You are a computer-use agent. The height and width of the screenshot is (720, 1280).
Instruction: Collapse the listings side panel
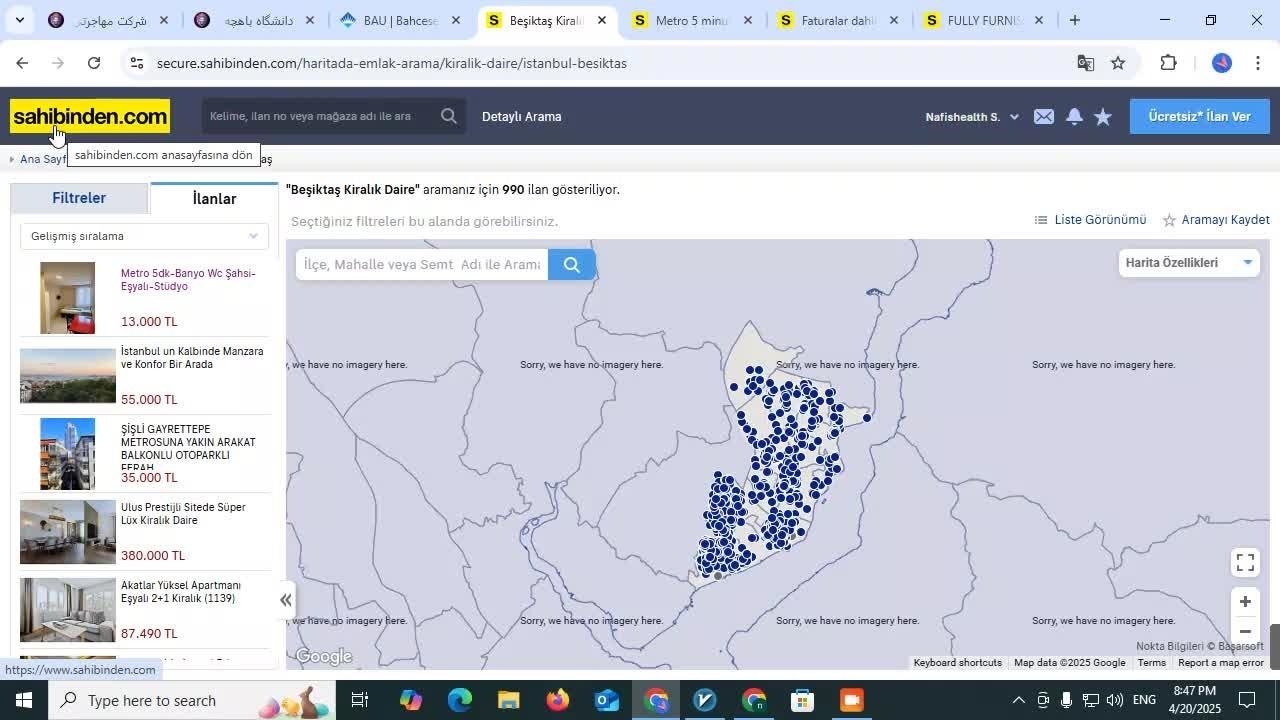point(286,600)
